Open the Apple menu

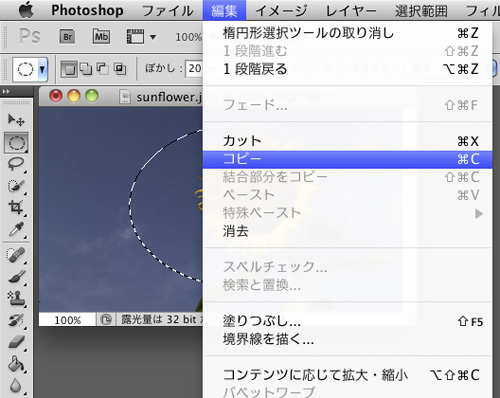(x=26, y=10)
